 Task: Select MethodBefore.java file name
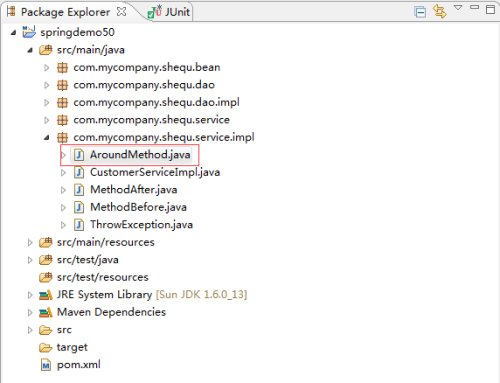138,208
